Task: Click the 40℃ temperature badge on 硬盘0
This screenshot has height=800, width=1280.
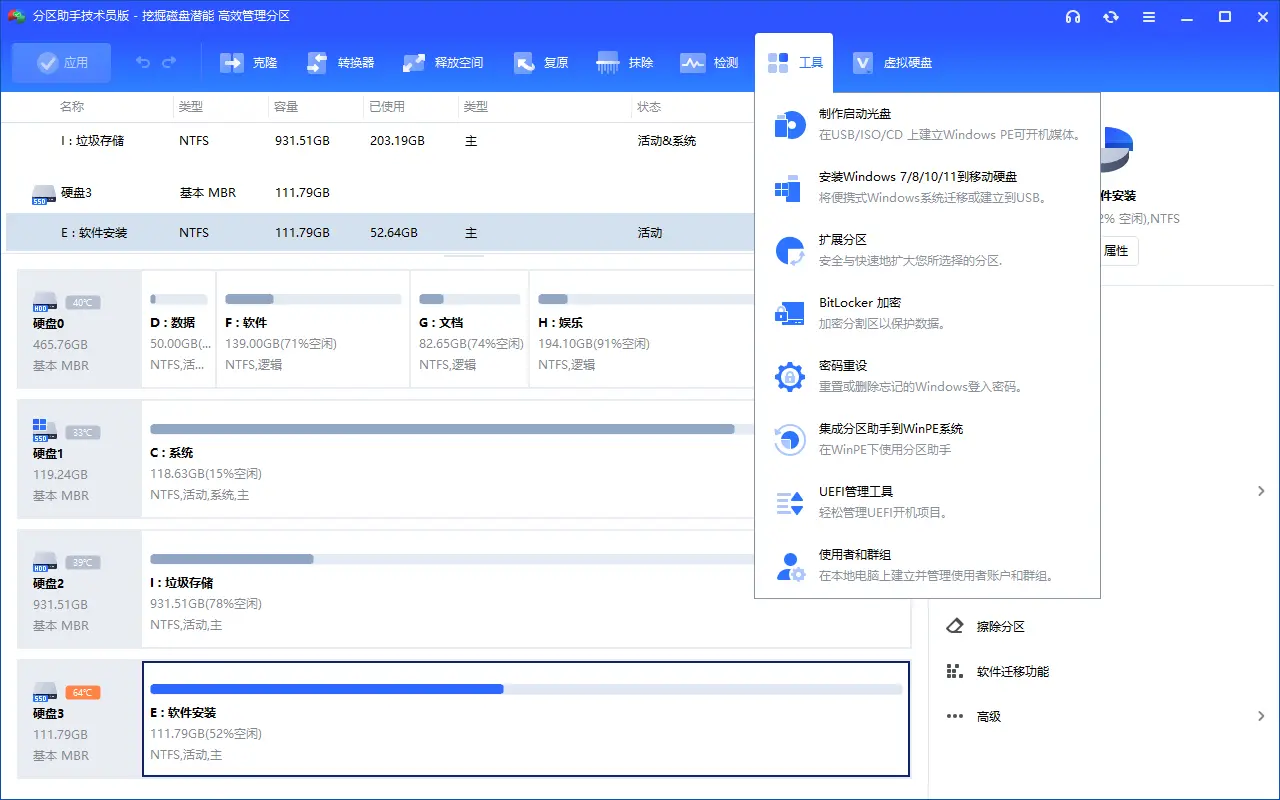Action: tap(83, 302)
